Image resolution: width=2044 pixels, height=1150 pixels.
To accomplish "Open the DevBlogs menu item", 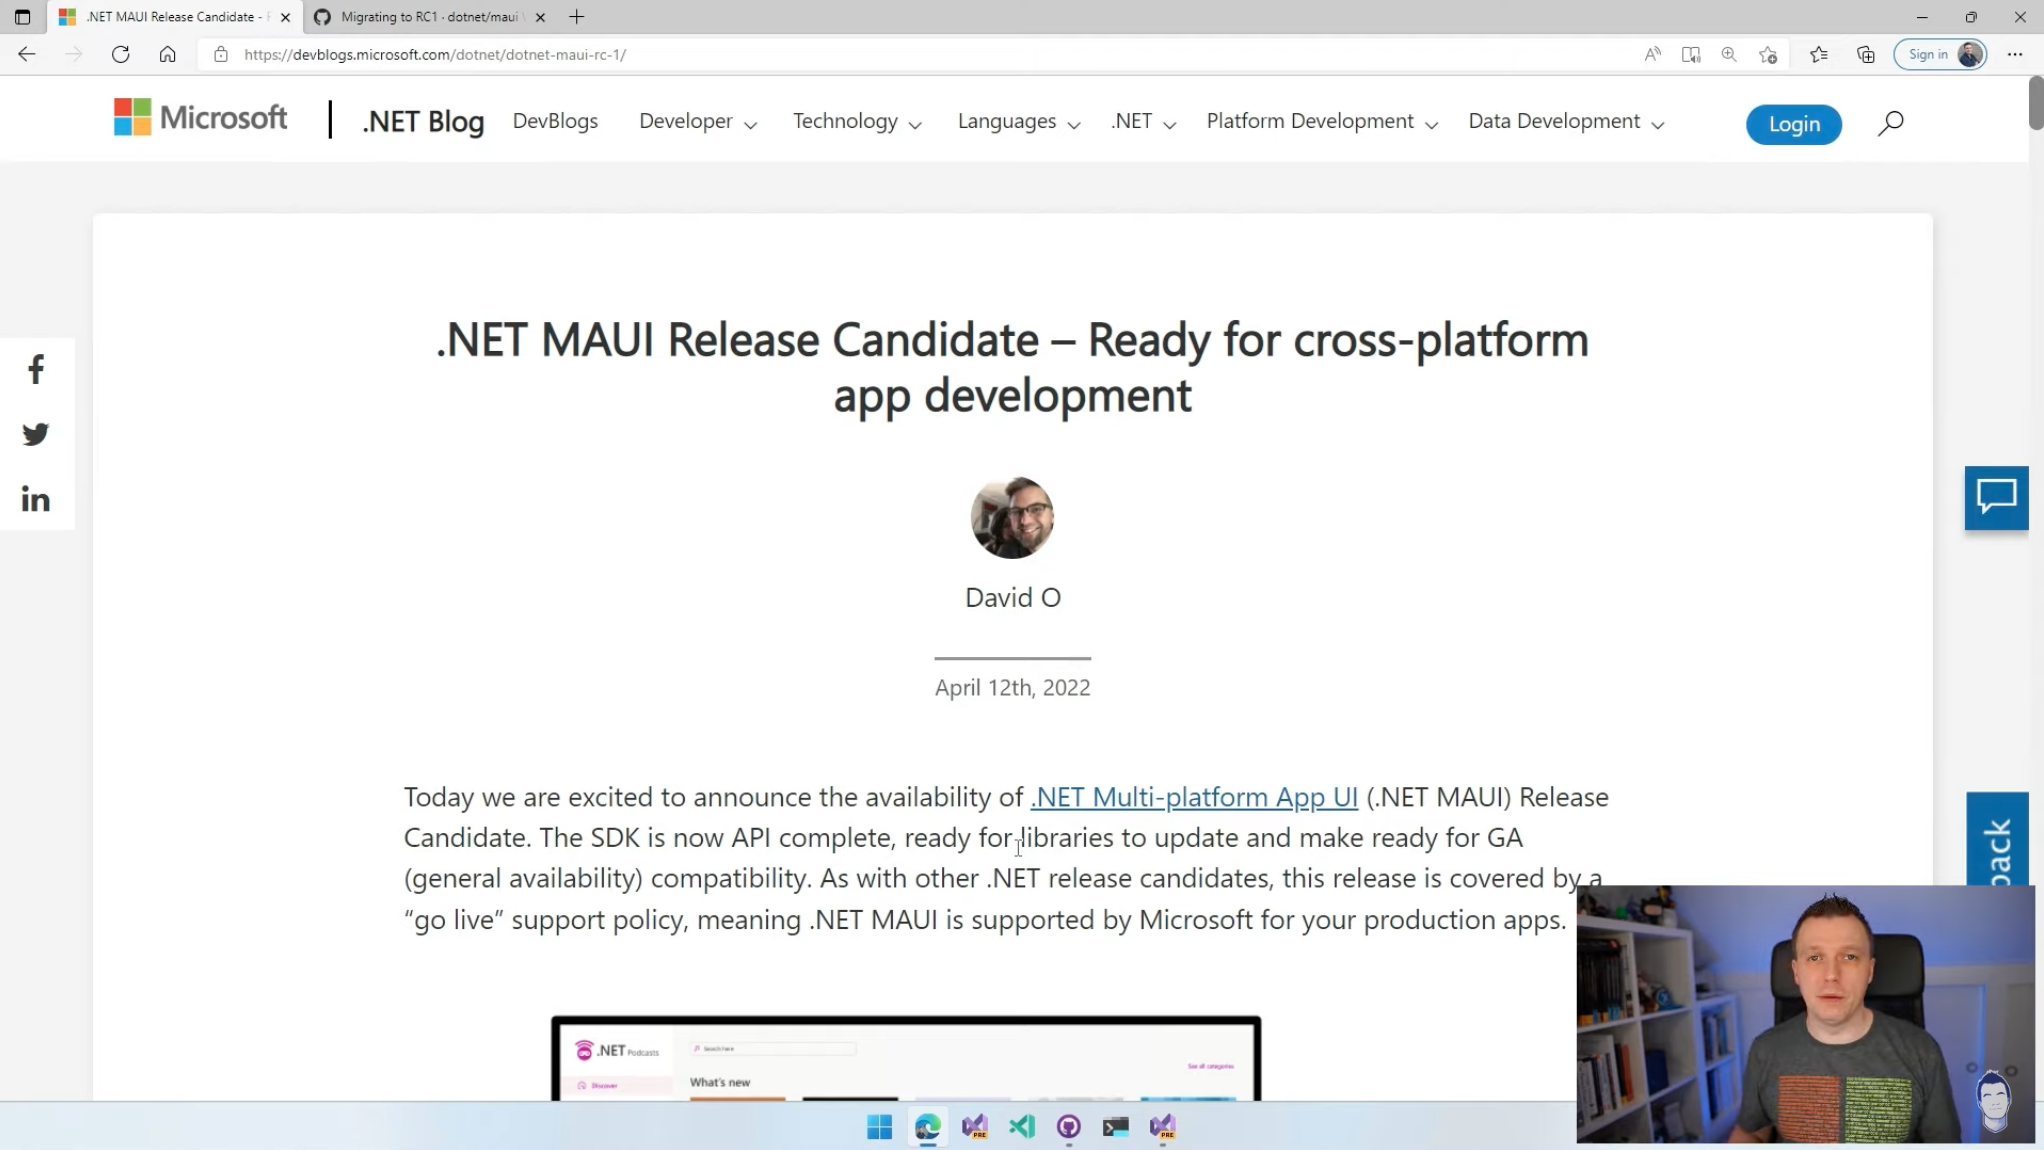I will click(555, 121).
